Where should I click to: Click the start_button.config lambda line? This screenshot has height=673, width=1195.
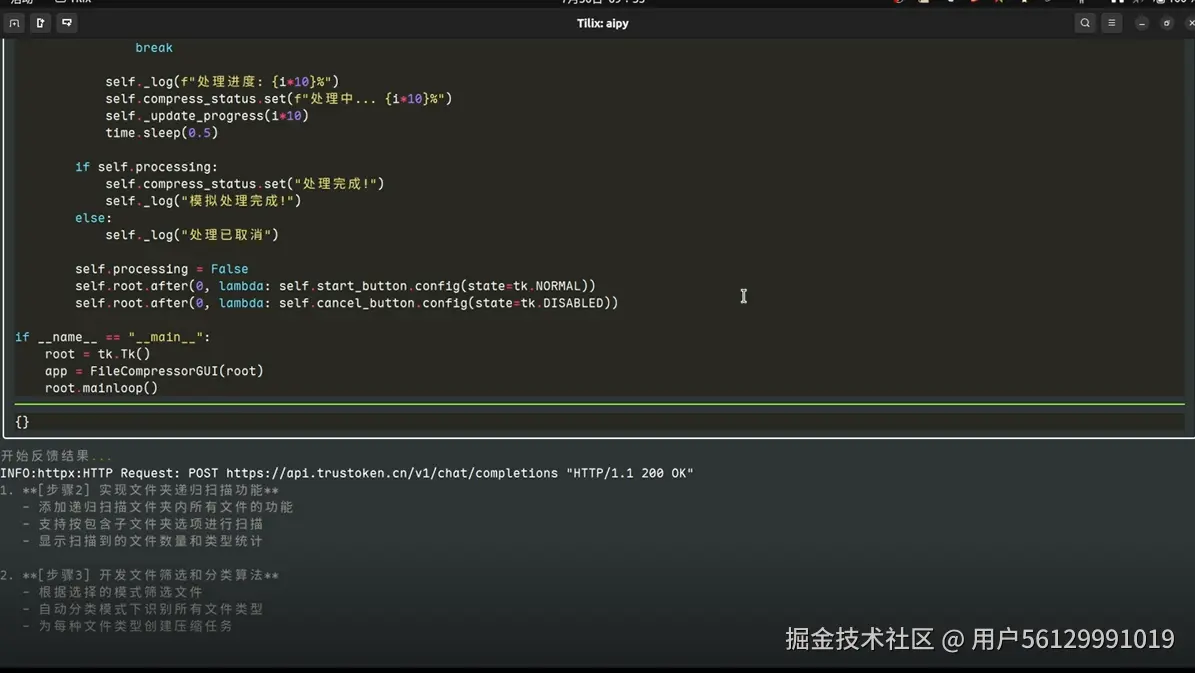pyautogui.click(x=335, y=286)
